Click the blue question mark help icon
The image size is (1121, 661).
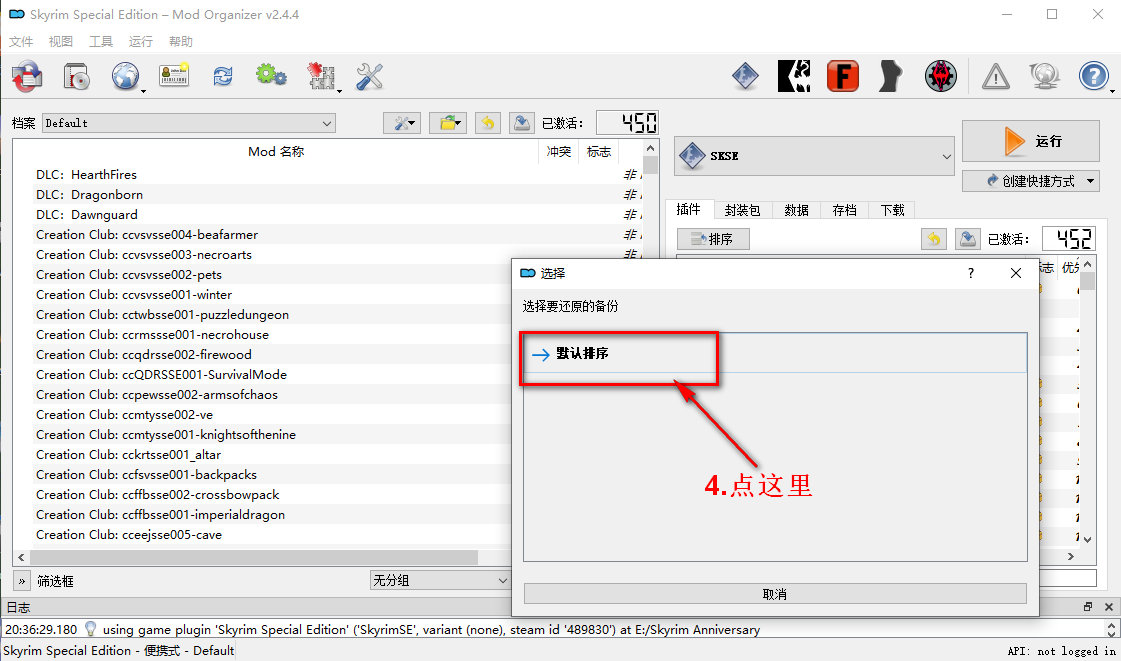[1094, 76]
